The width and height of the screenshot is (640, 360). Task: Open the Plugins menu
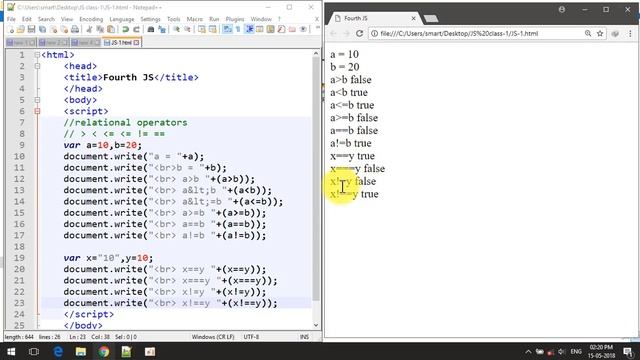tap(235, 19)
